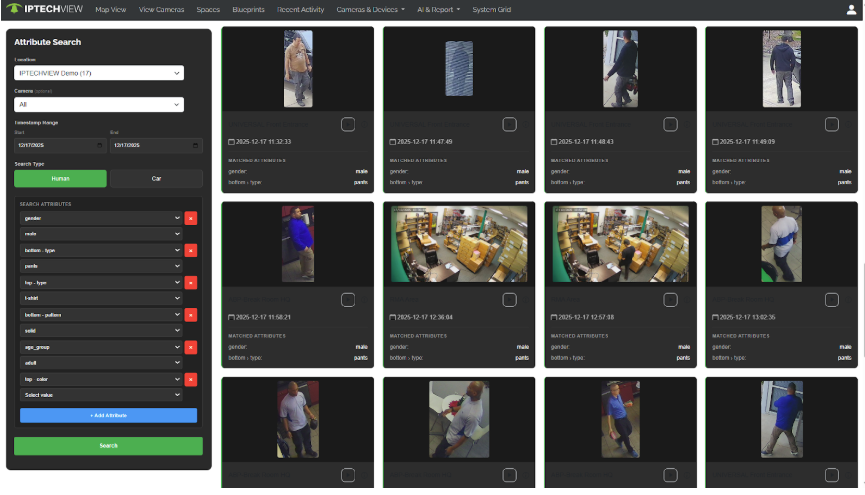Click the green Search button
Viewport: 865px width, 495px height.
[108, 446]
